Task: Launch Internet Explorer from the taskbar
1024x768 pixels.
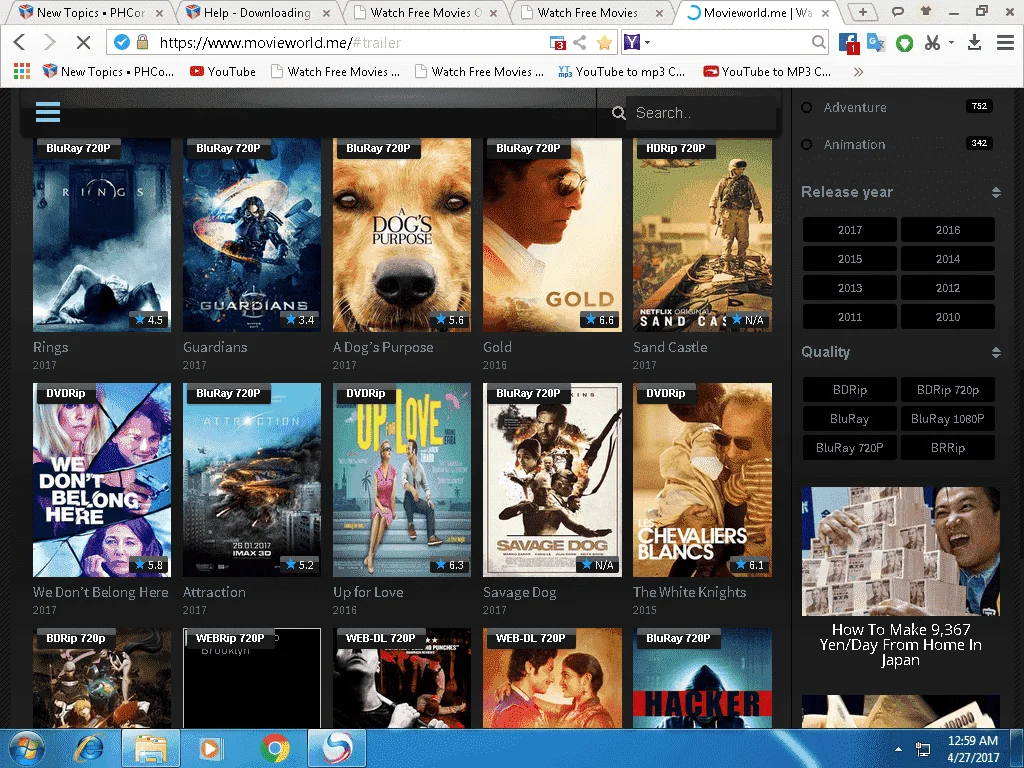Action: point(89,748)
